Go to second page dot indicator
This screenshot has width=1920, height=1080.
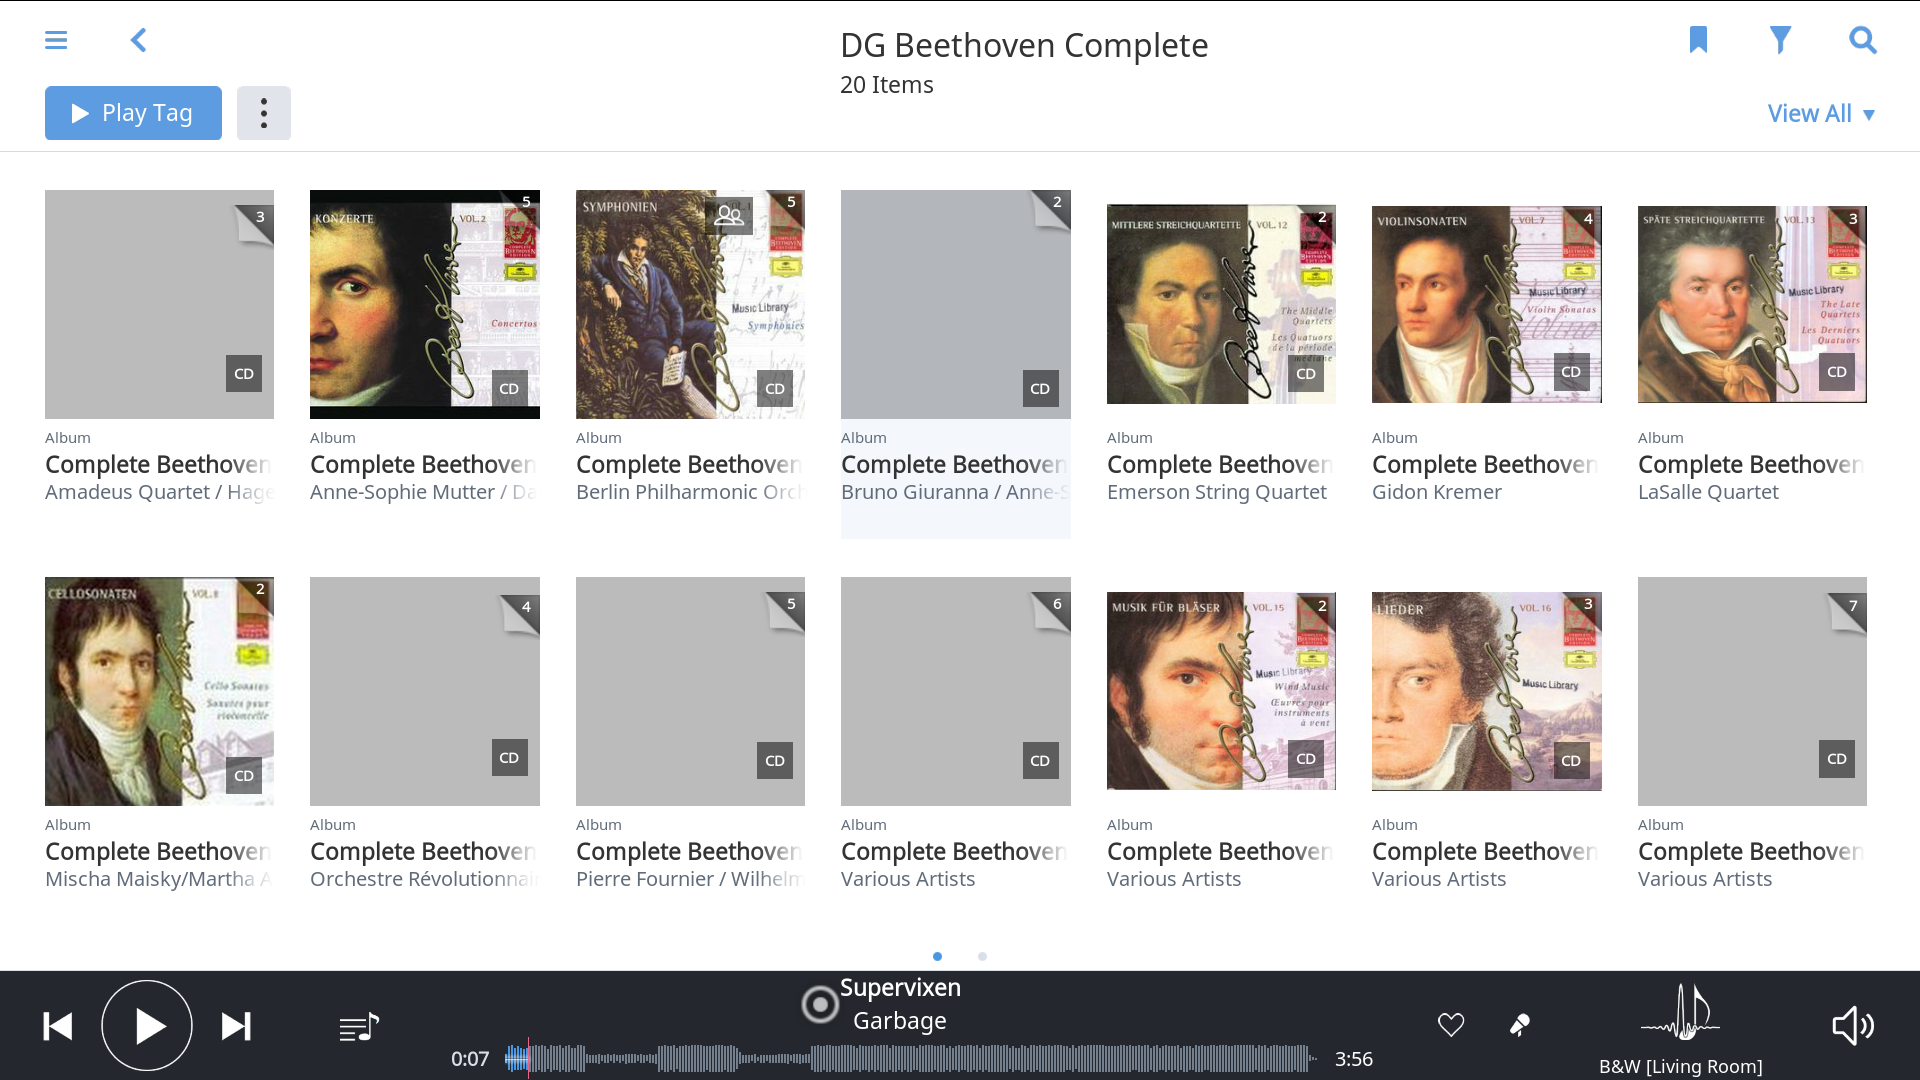click(982, 957)
